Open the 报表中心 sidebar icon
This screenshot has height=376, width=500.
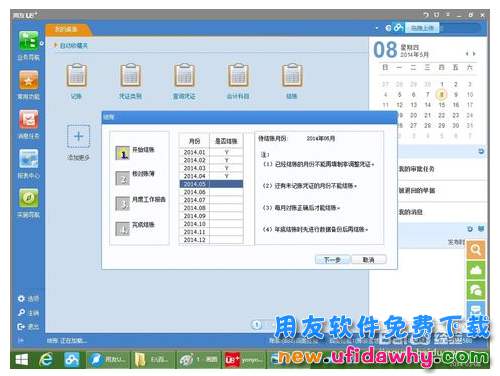pyautogui.click(x=28, y=159)
